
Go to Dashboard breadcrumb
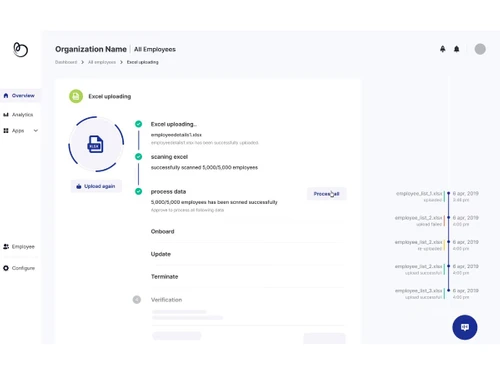tap(66, 62)
